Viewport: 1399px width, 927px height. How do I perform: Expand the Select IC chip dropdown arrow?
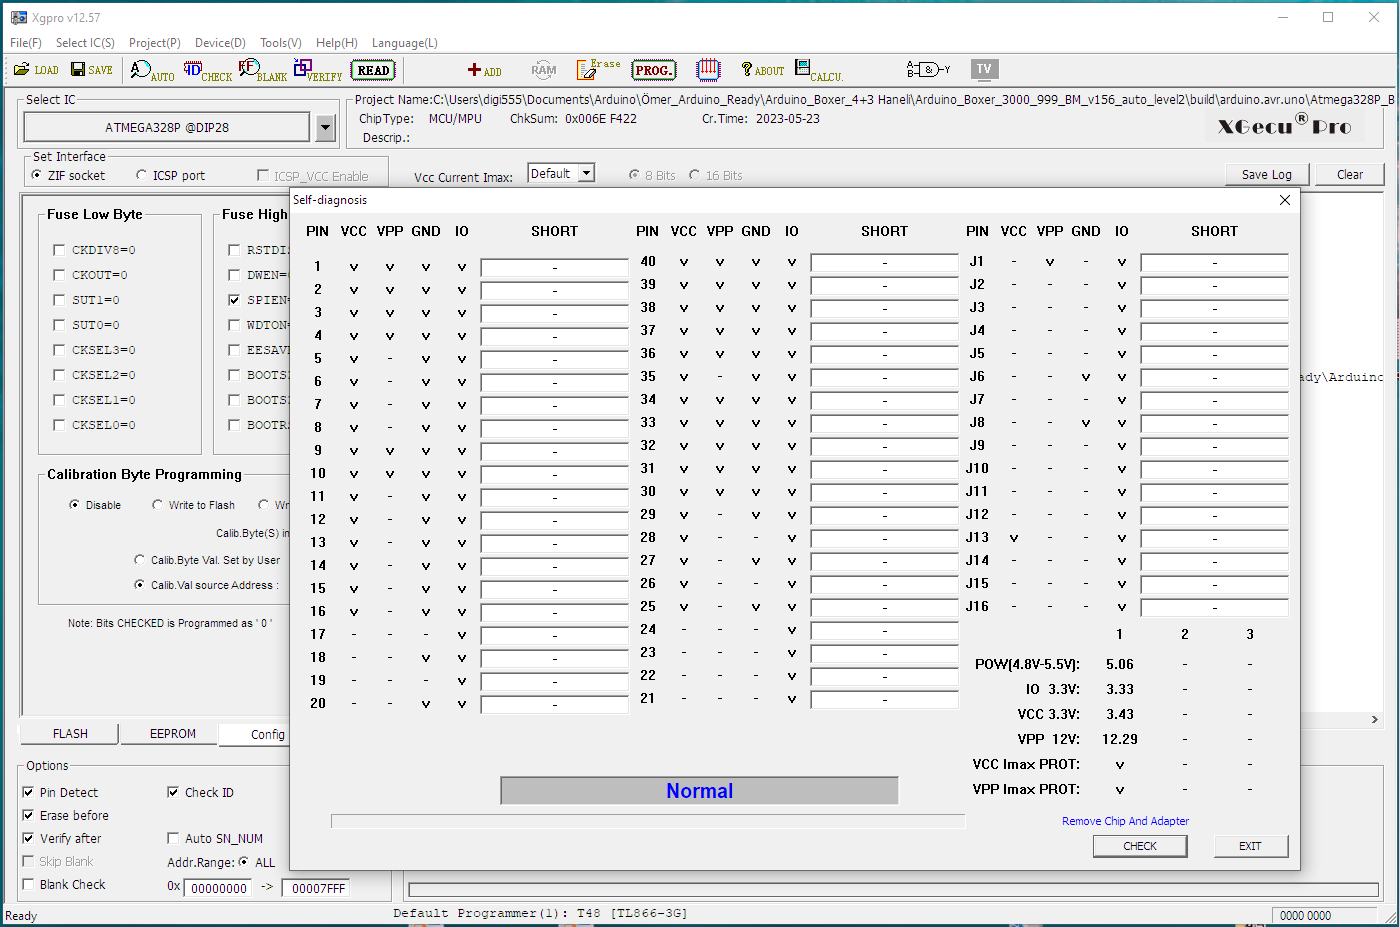click(325, 128)
